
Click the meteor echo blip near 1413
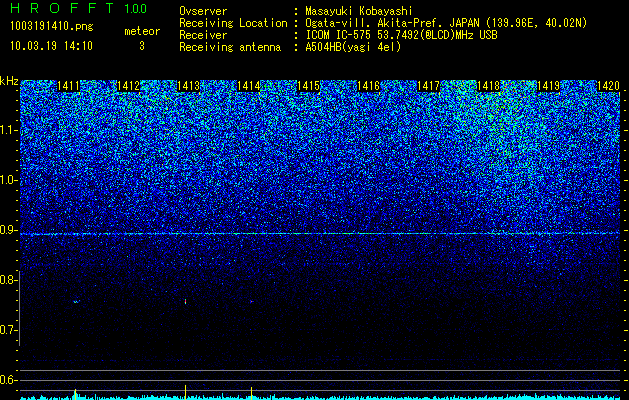(185, 301)
